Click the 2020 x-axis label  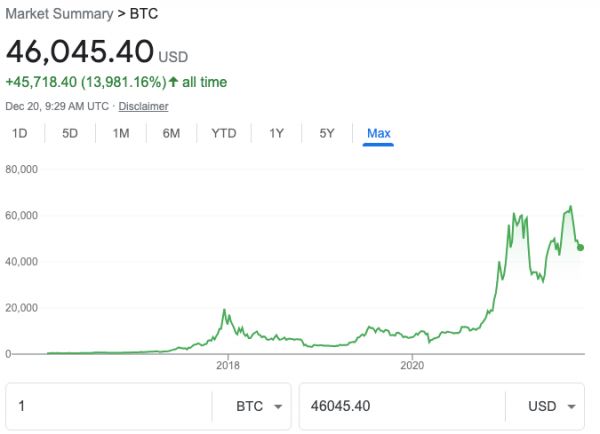[x=412, y=366]
